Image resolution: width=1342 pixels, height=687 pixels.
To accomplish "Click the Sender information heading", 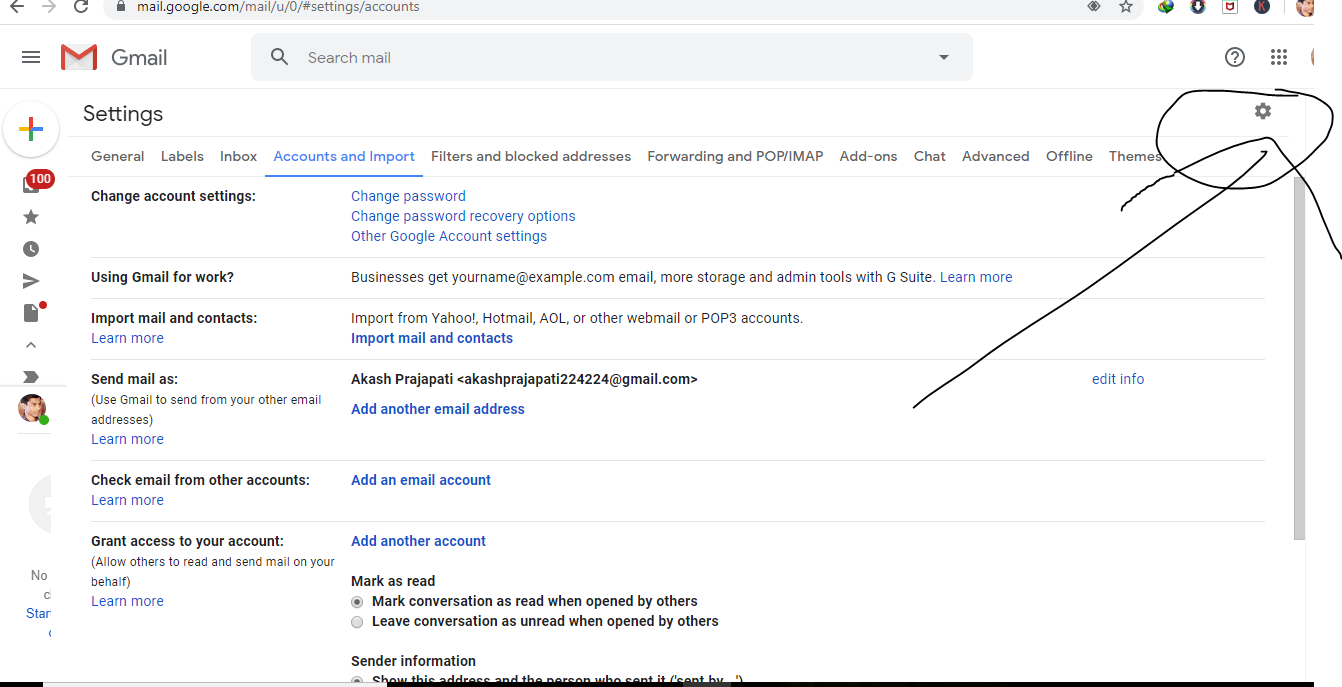I will coord(413,661).
